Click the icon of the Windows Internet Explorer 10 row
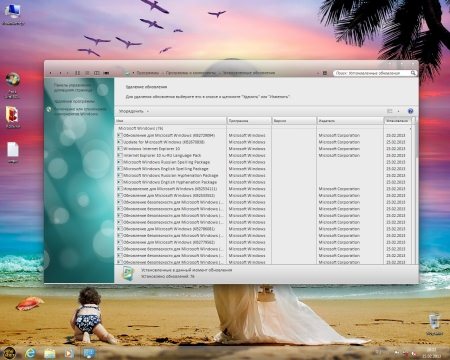The height and width of the screenshot is (360, 450). click(120, 149)
